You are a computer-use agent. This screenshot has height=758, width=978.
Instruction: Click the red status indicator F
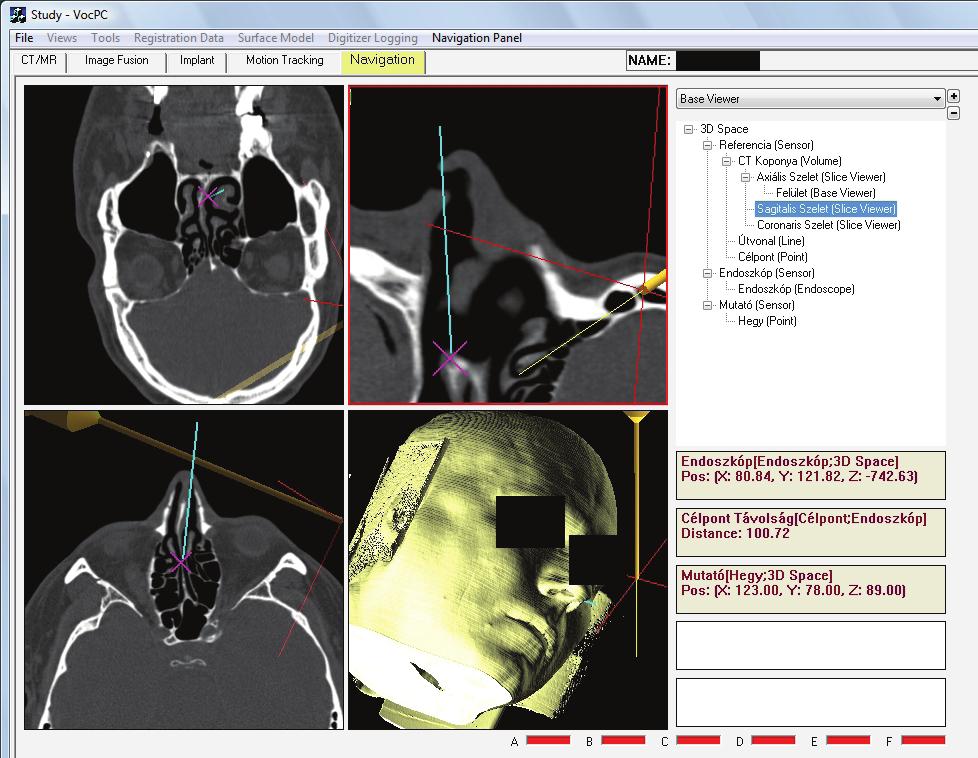pyautogui.click(x=923, y=740)
